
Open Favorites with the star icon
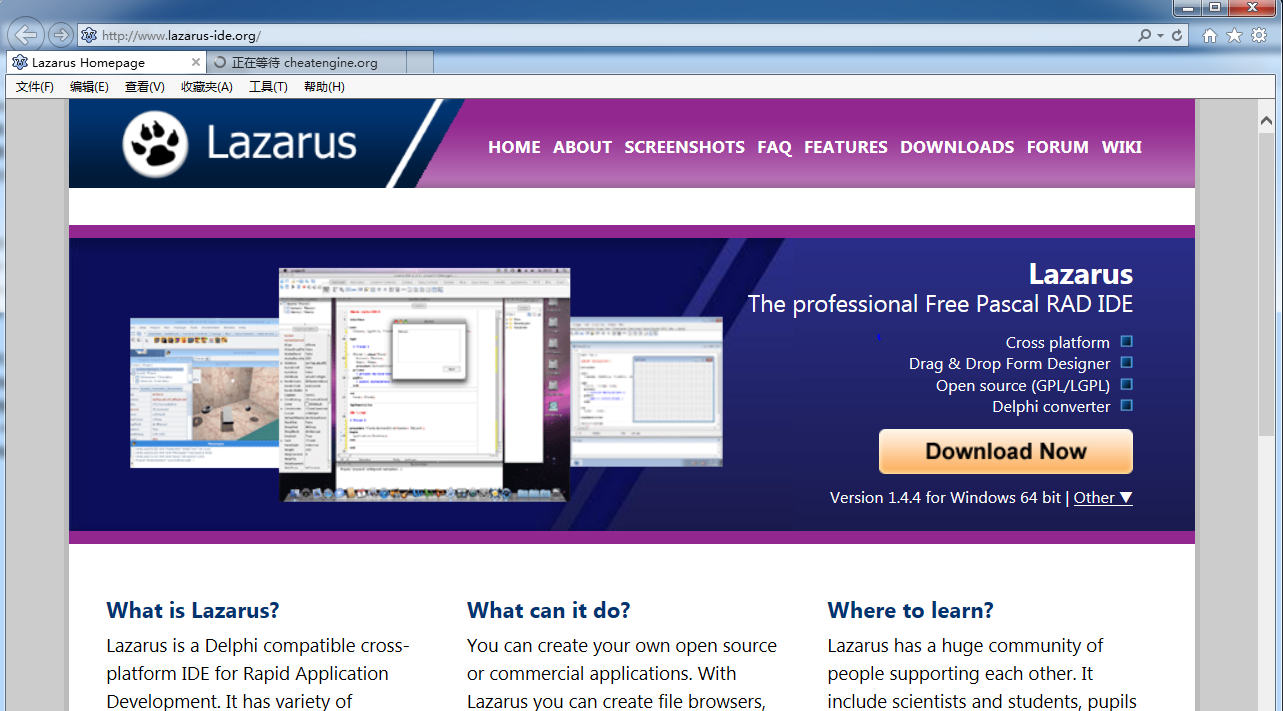tap(1235, 35)
